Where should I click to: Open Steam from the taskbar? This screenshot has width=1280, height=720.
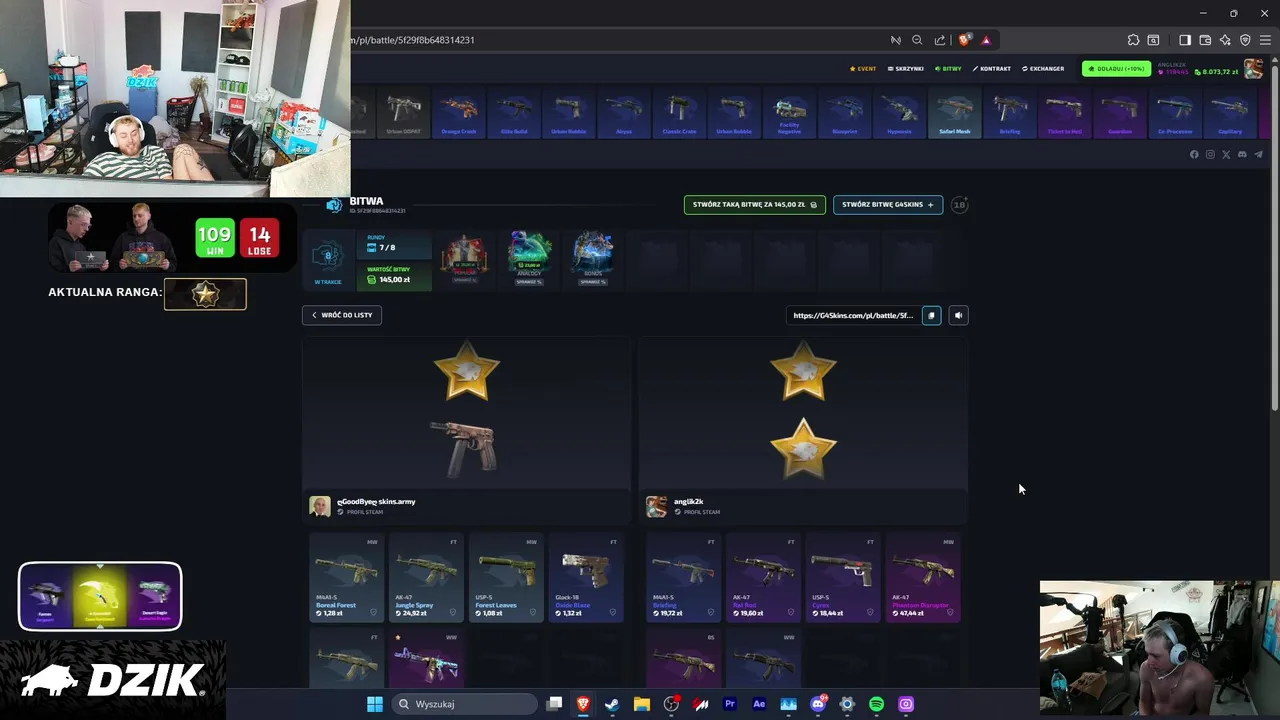612,704
